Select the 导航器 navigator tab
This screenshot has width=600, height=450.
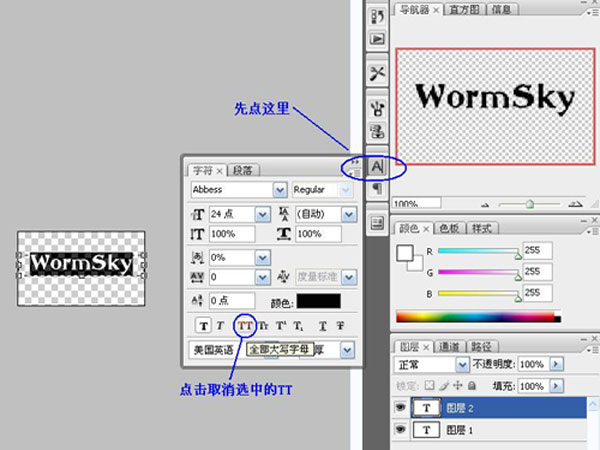click(x=414, y=10)
